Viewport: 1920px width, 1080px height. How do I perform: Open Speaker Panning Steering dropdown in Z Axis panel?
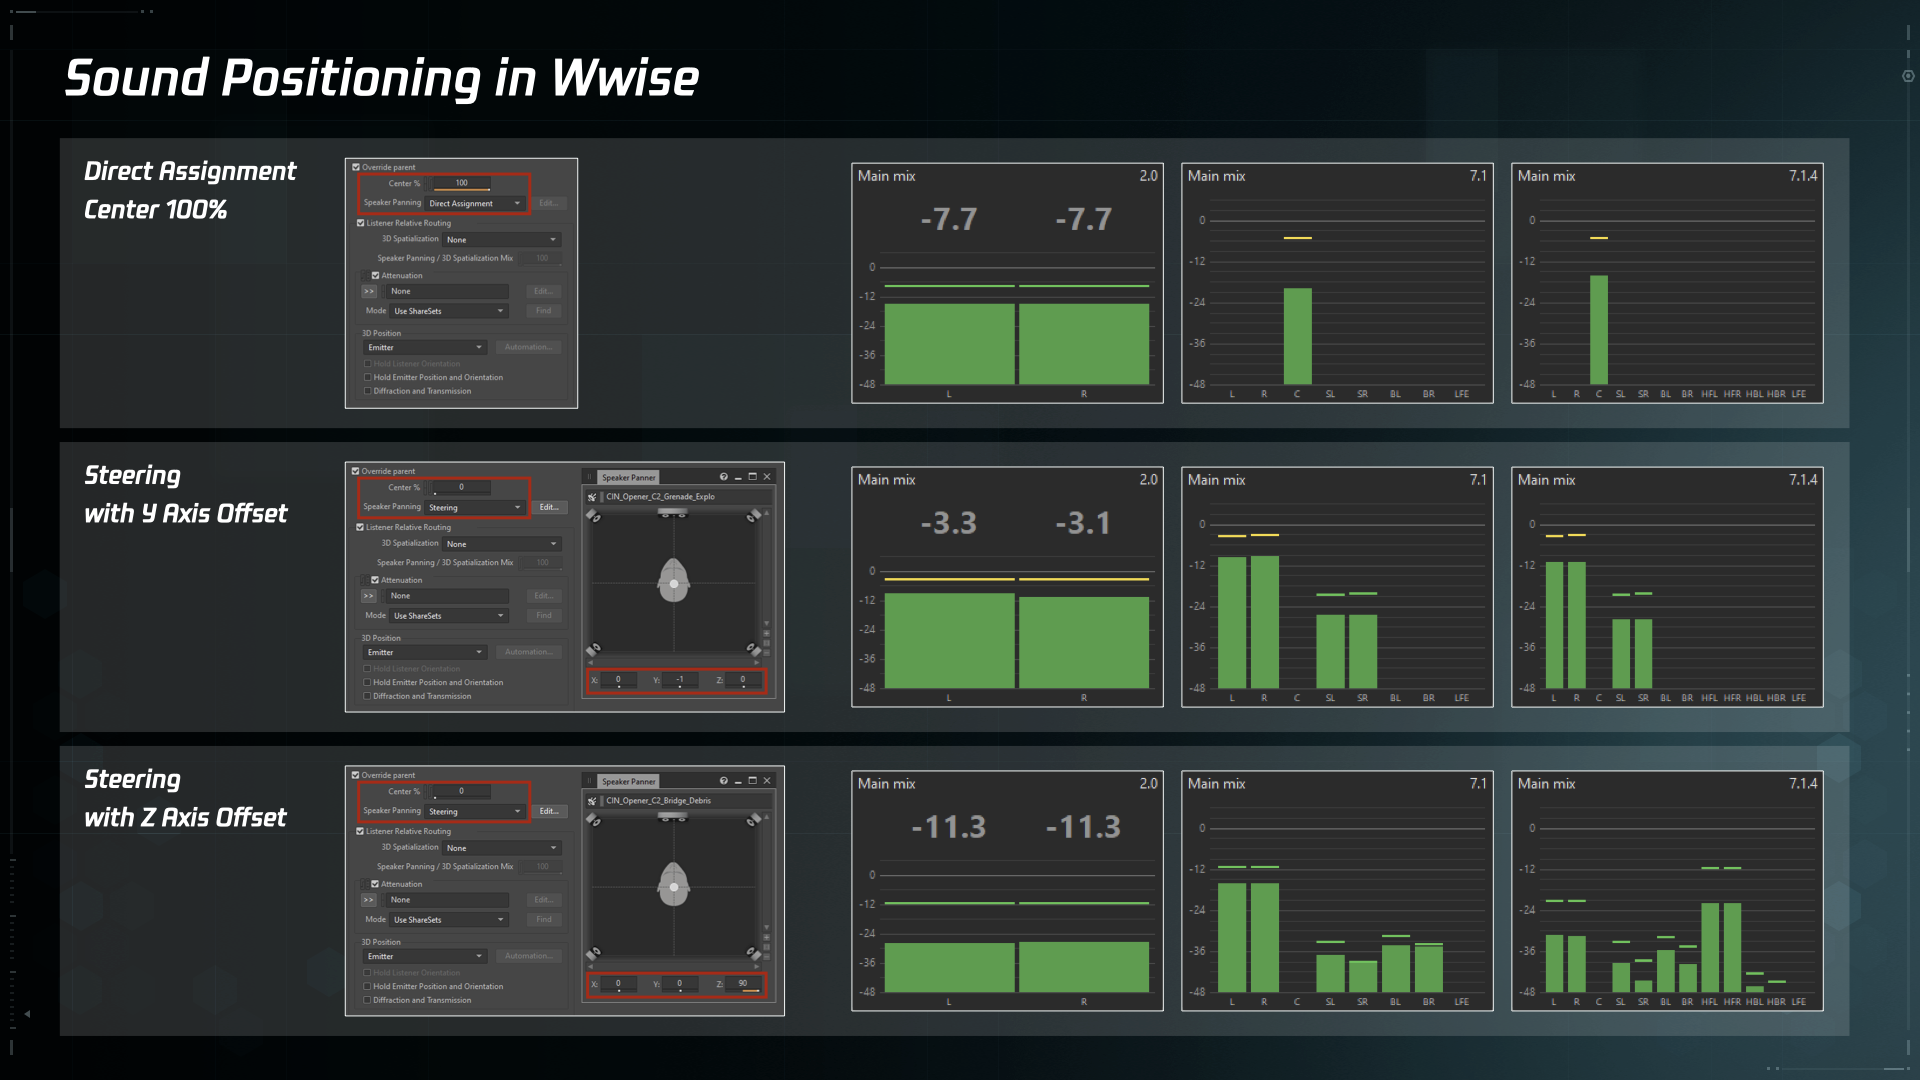tap(476, 811)
